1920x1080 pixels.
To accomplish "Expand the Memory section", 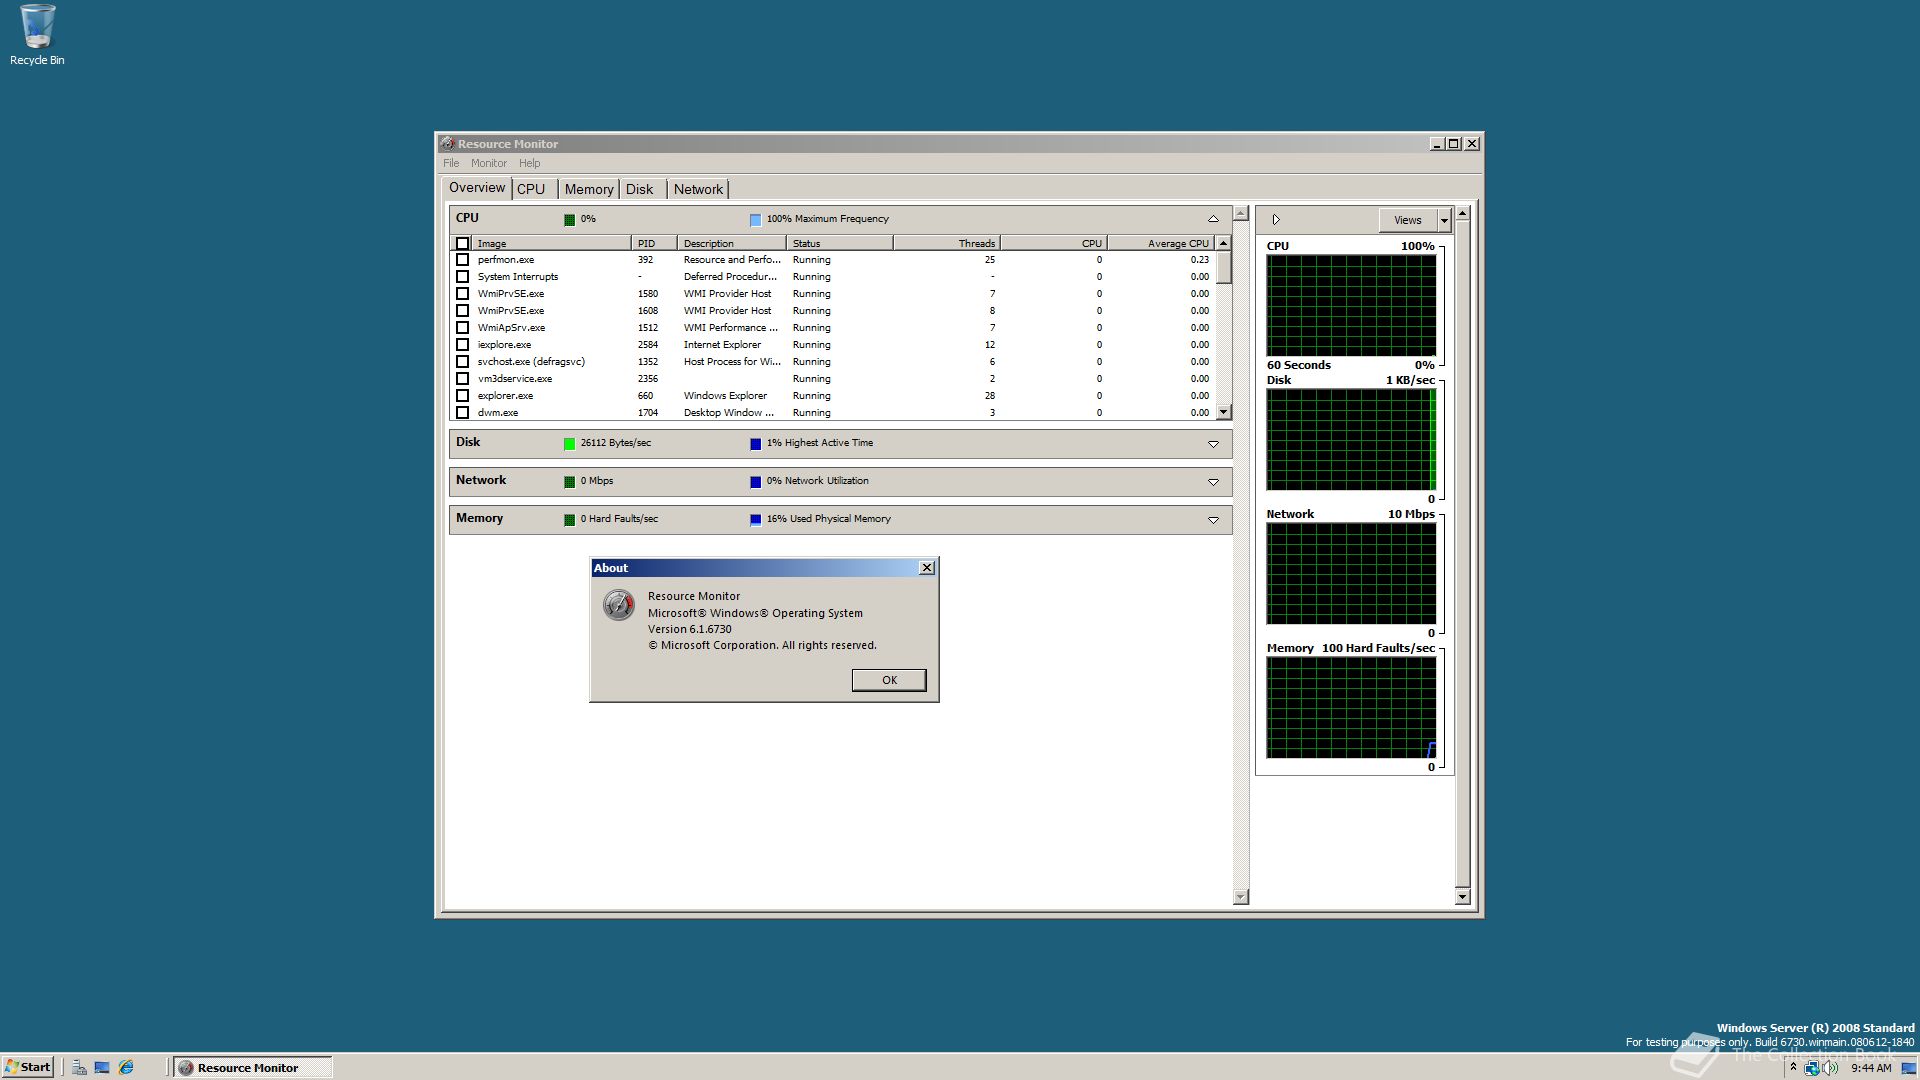I will [x=1213, y=520].
